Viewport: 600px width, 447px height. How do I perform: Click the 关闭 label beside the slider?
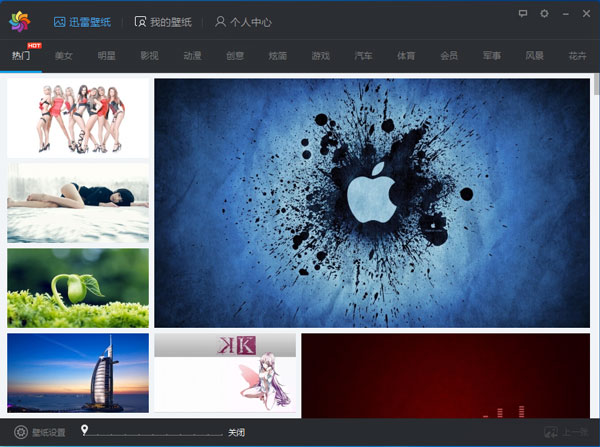[x=236, y=433]
